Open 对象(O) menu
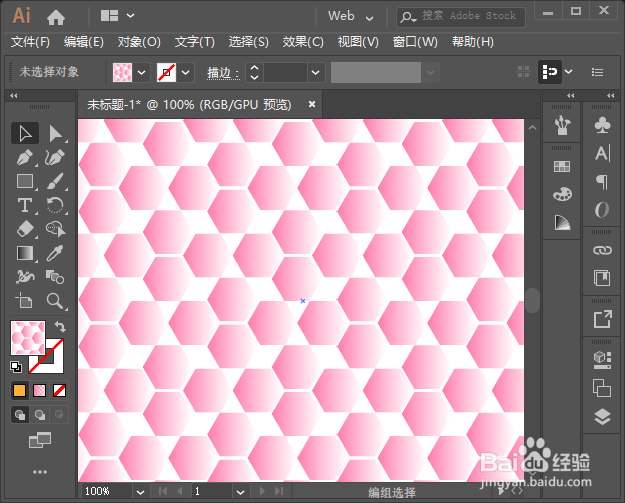625x503 pixels. point(139,42)
